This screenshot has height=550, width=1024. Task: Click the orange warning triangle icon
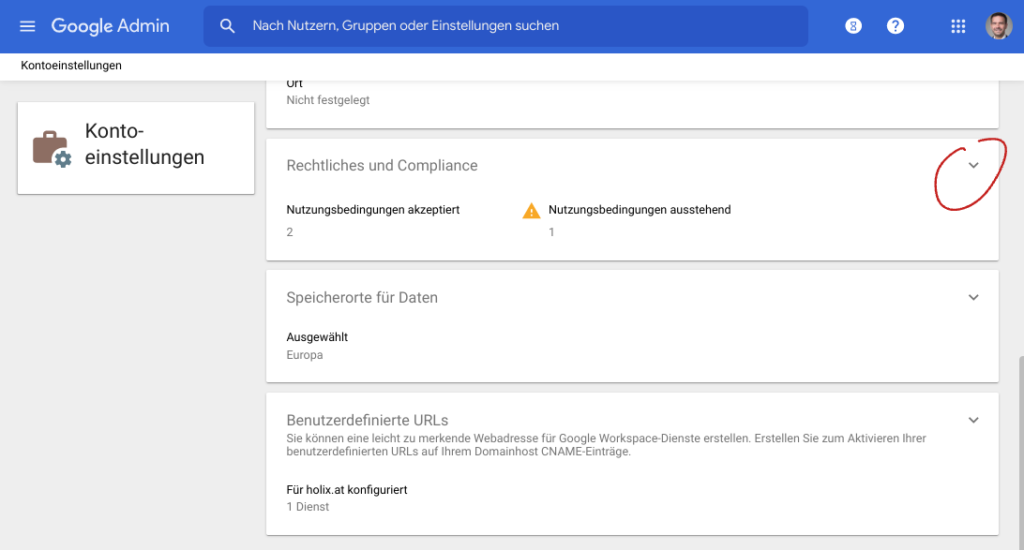(x=532, y=210)
